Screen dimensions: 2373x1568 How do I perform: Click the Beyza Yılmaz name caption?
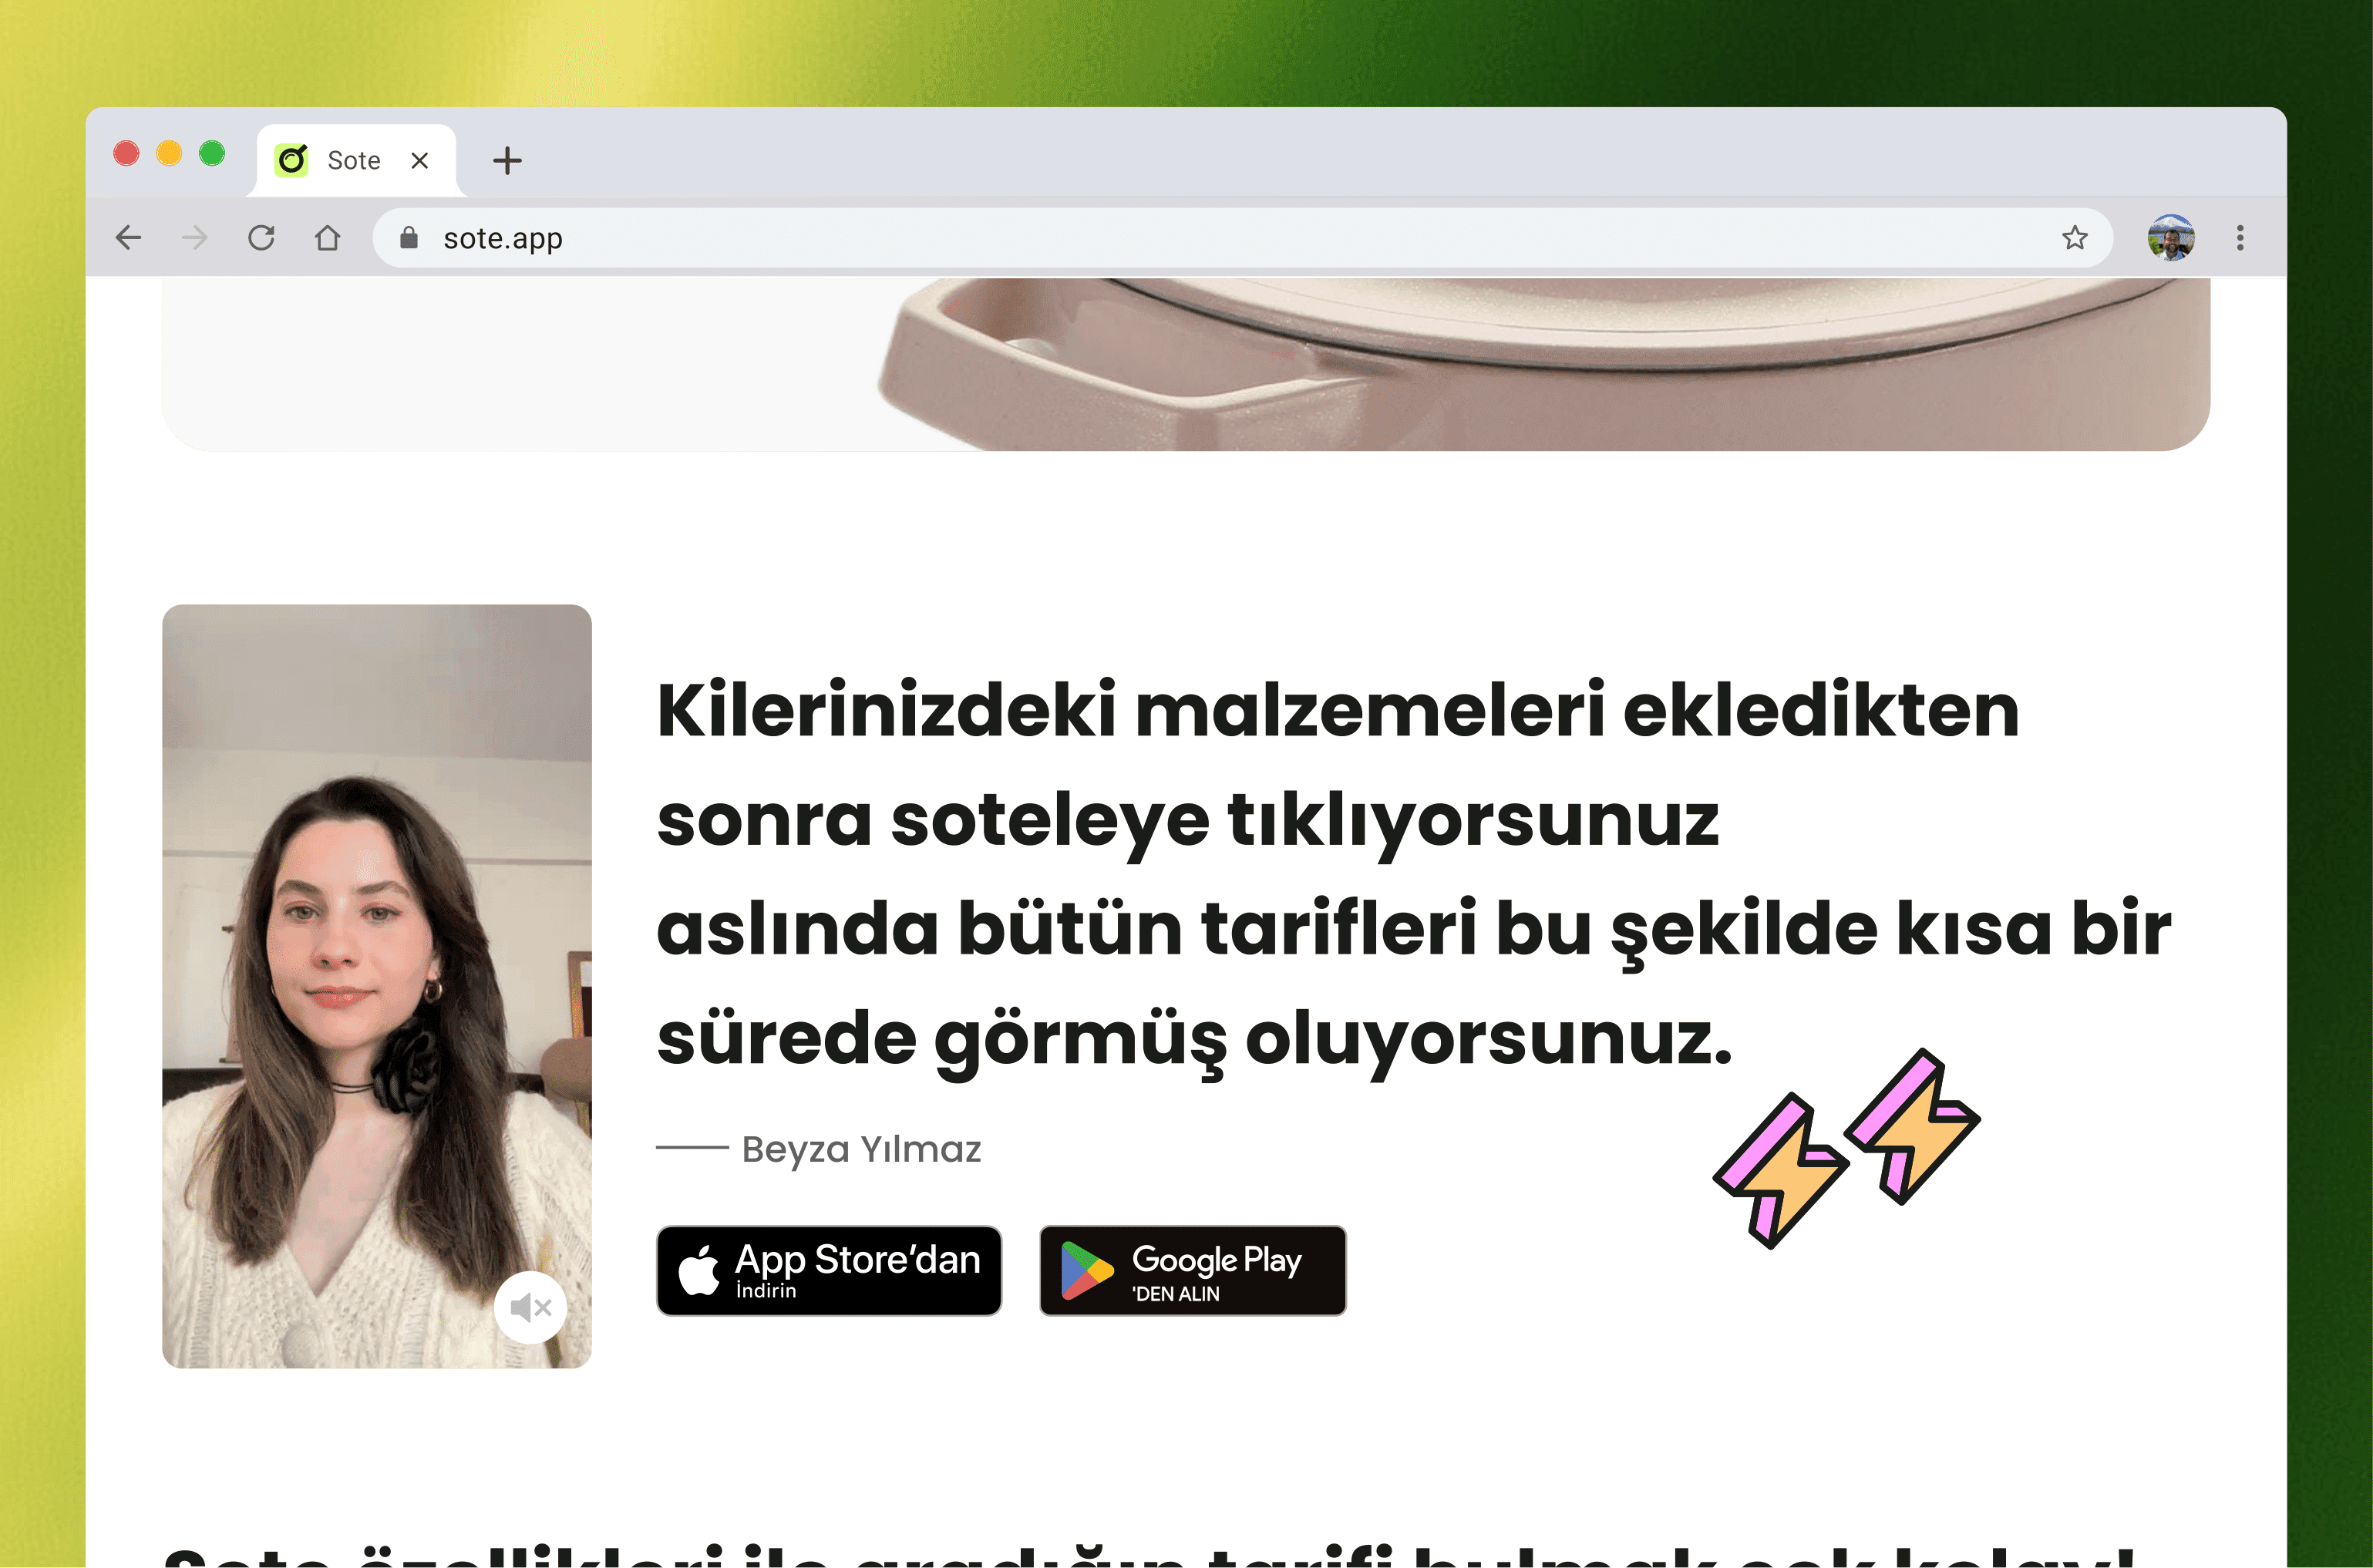[861, 1149]
